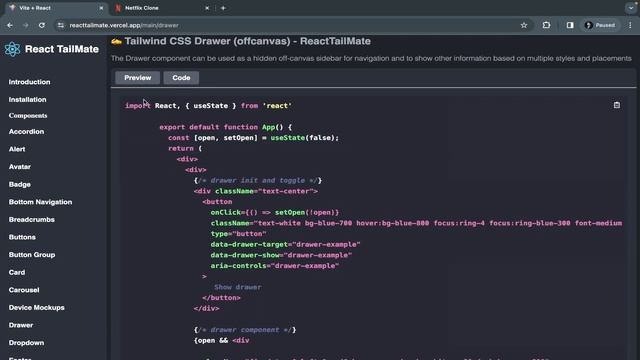Open the Introduction sidebar link

click(x=29, y=82)
